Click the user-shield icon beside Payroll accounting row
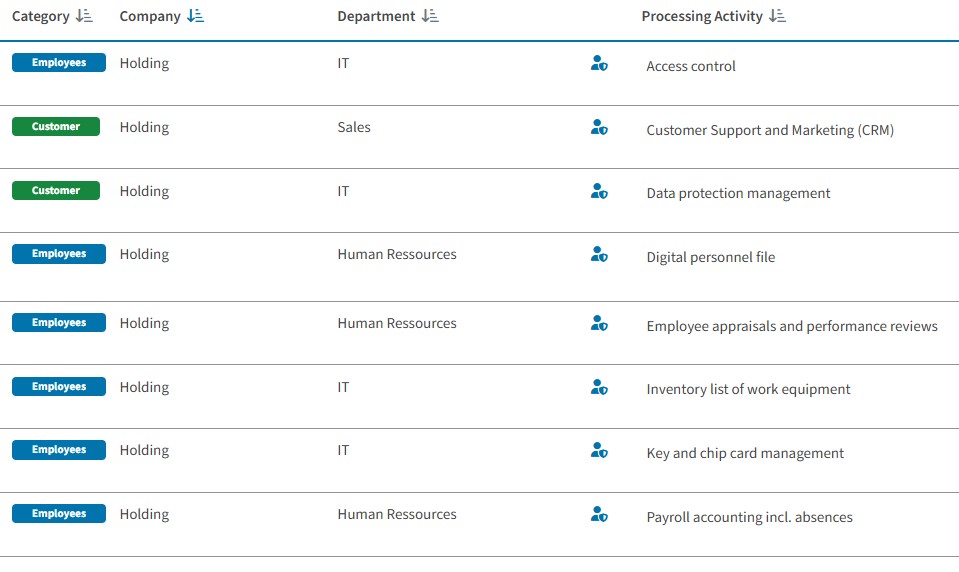 point(599,515)
